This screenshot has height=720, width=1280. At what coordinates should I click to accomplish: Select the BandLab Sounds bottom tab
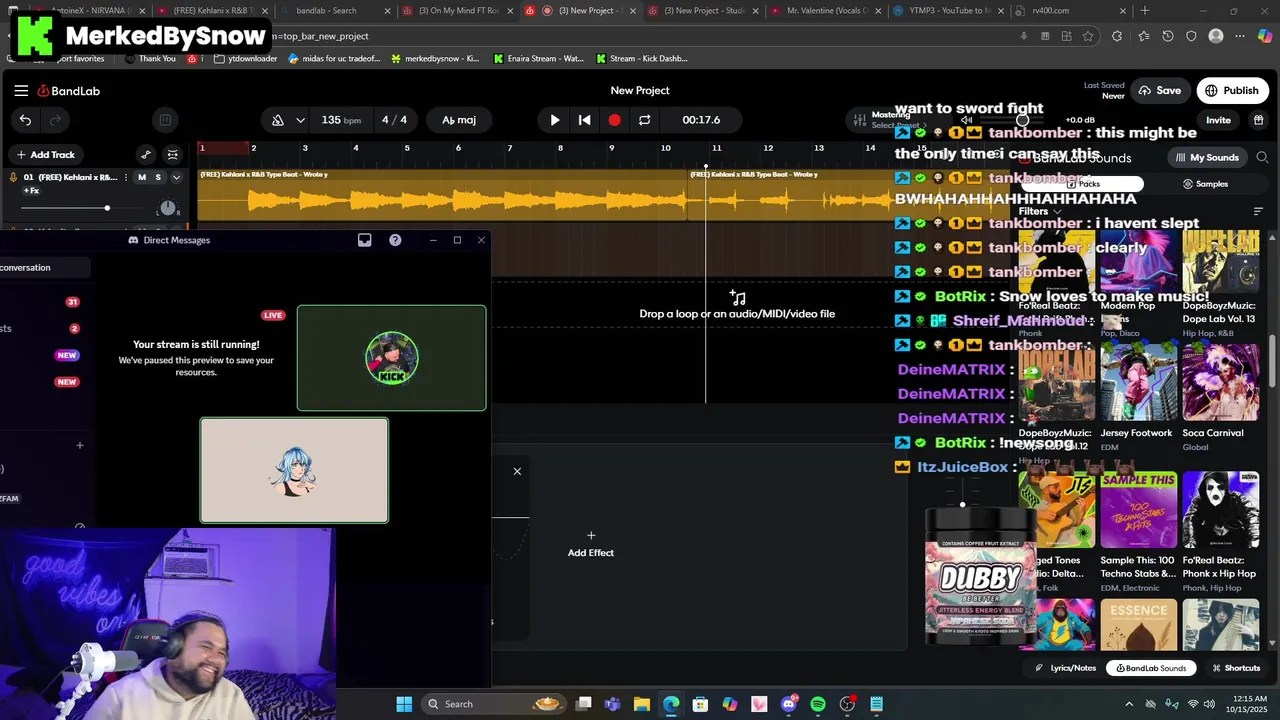point(1152,668)
